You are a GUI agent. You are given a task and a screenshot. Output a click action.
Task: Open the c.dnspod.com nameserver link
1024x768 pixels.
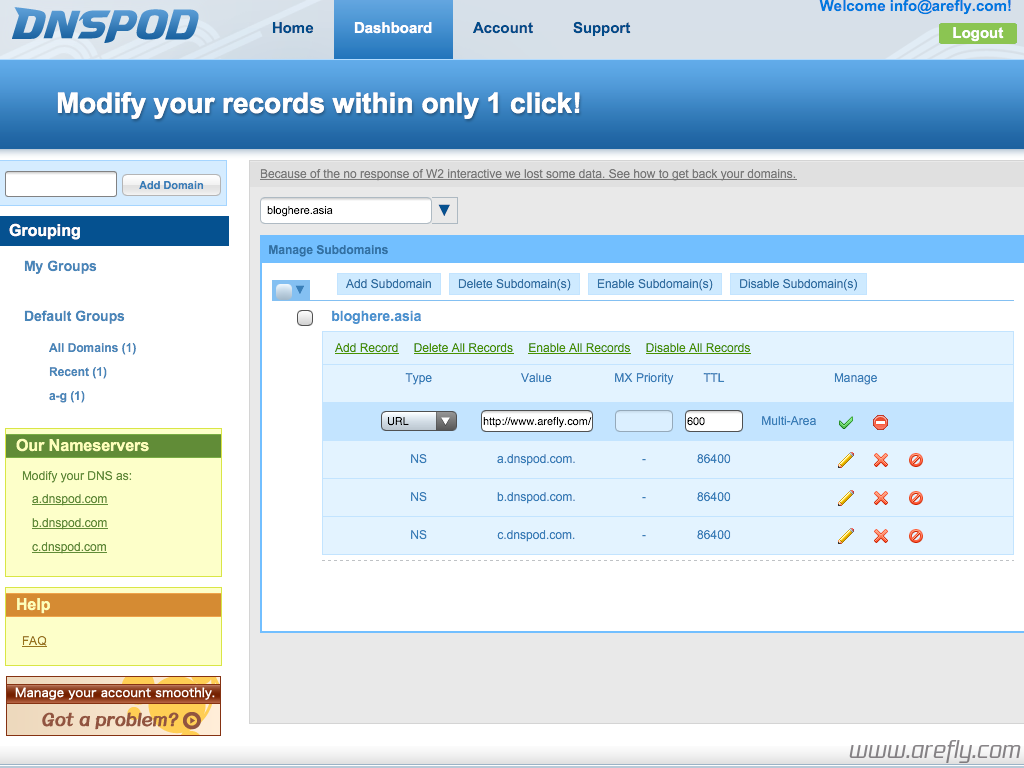pyautogui.click(x=69, y=547)
